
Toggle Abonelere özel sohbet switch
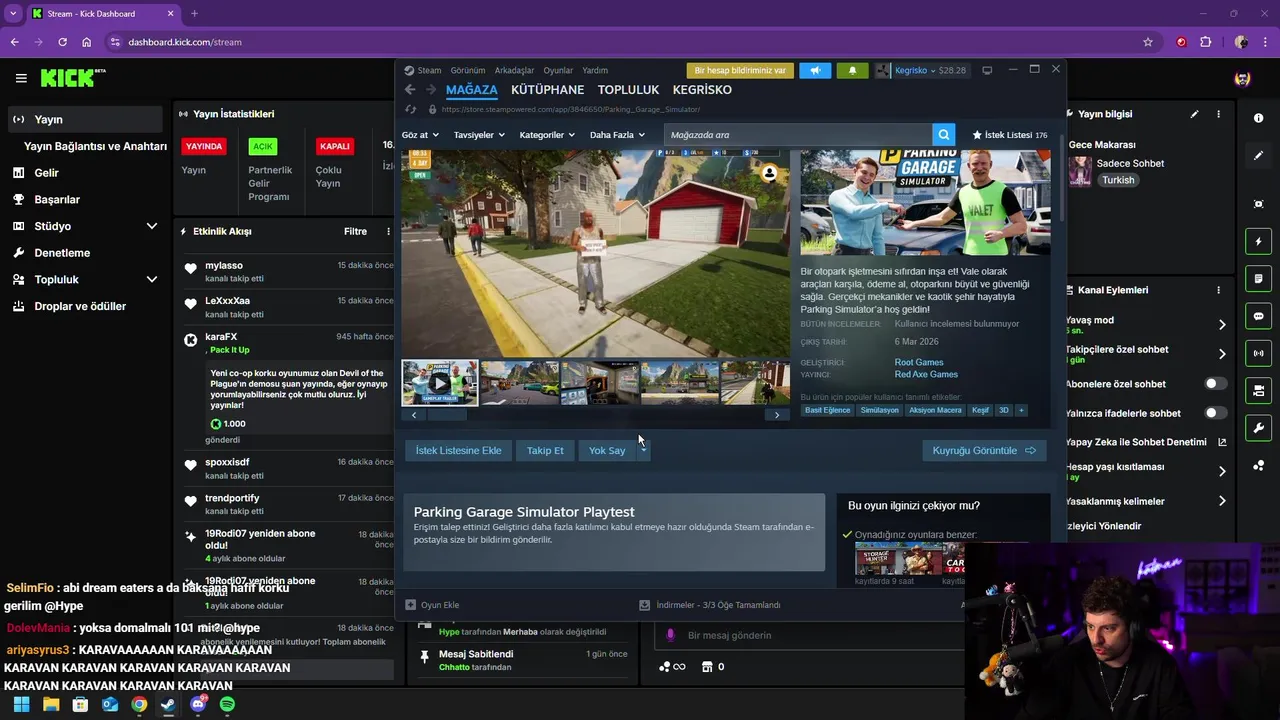click(x=1215, y=383)
